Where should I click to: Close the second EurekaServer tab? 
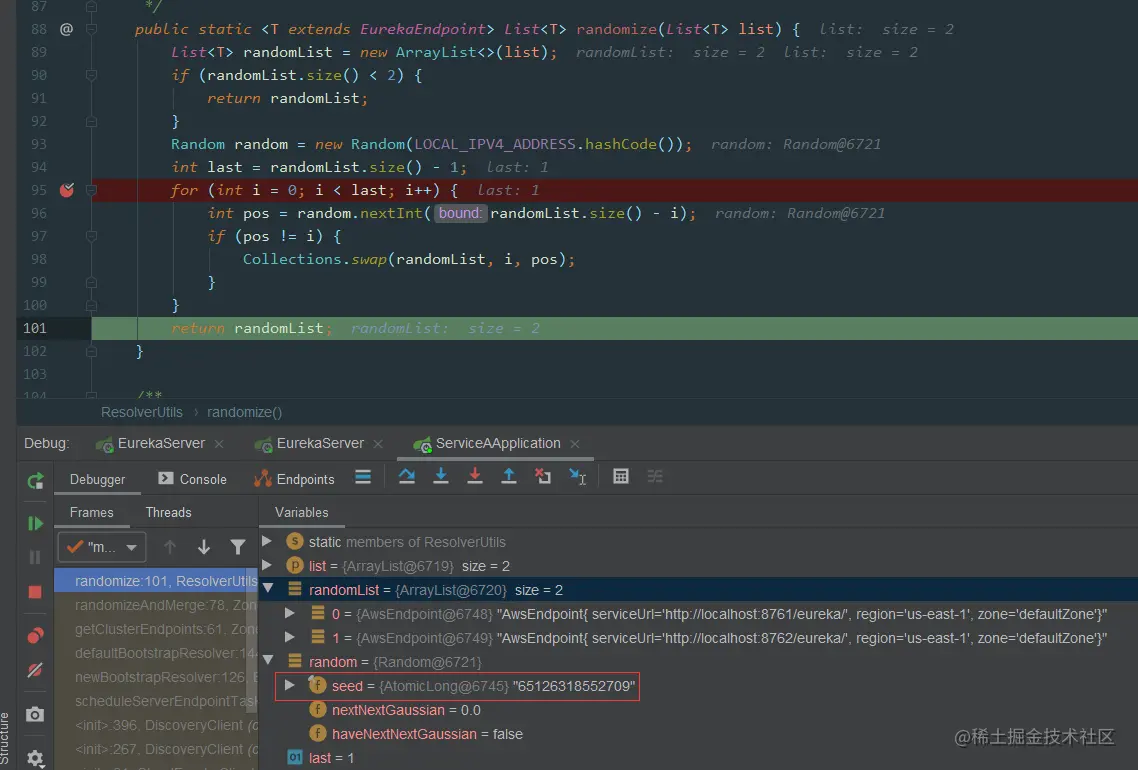coord(378,443)
